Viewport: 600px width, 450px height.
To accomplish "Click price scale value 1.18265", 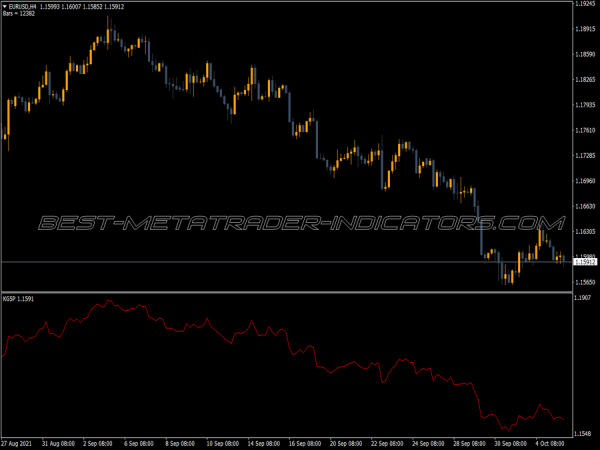I will coord(585,80).
